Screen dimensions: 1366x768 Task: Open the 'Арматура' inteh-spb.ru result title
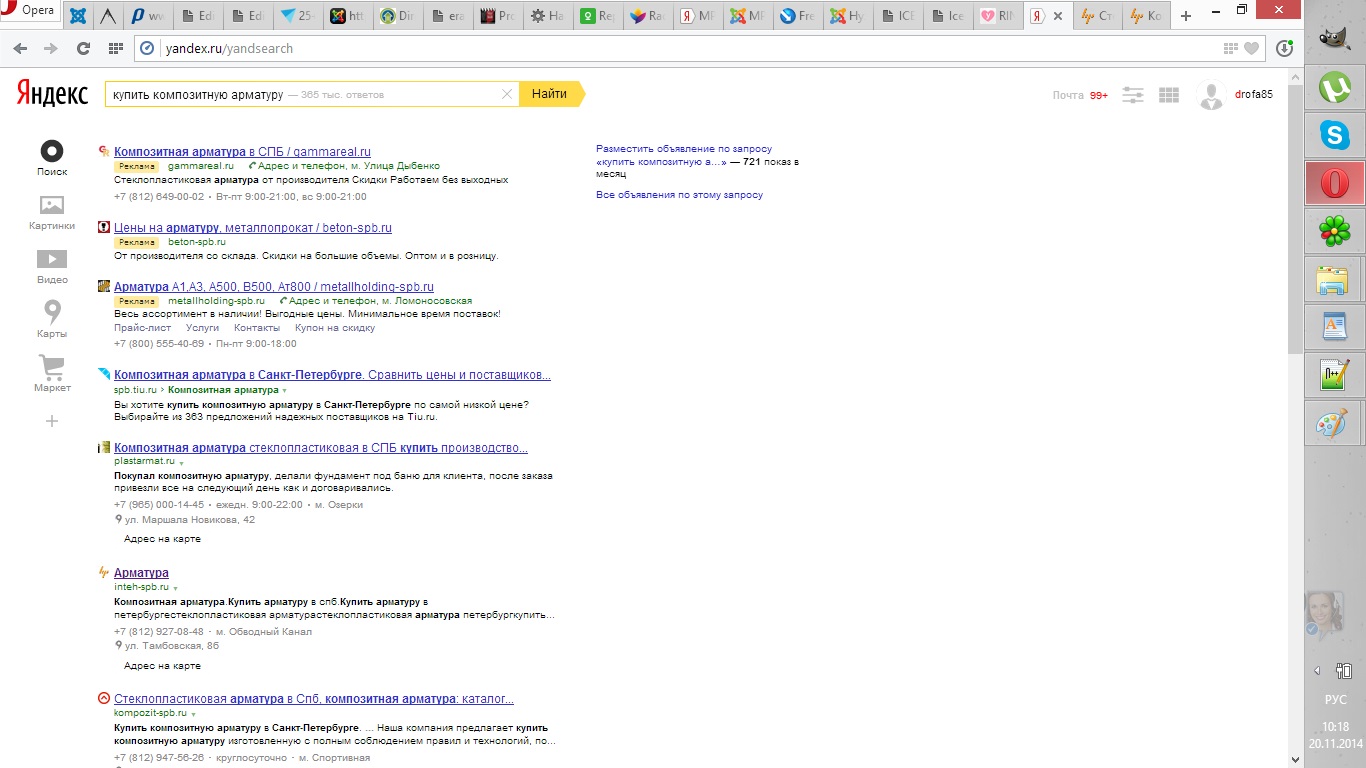click(141, 573)
